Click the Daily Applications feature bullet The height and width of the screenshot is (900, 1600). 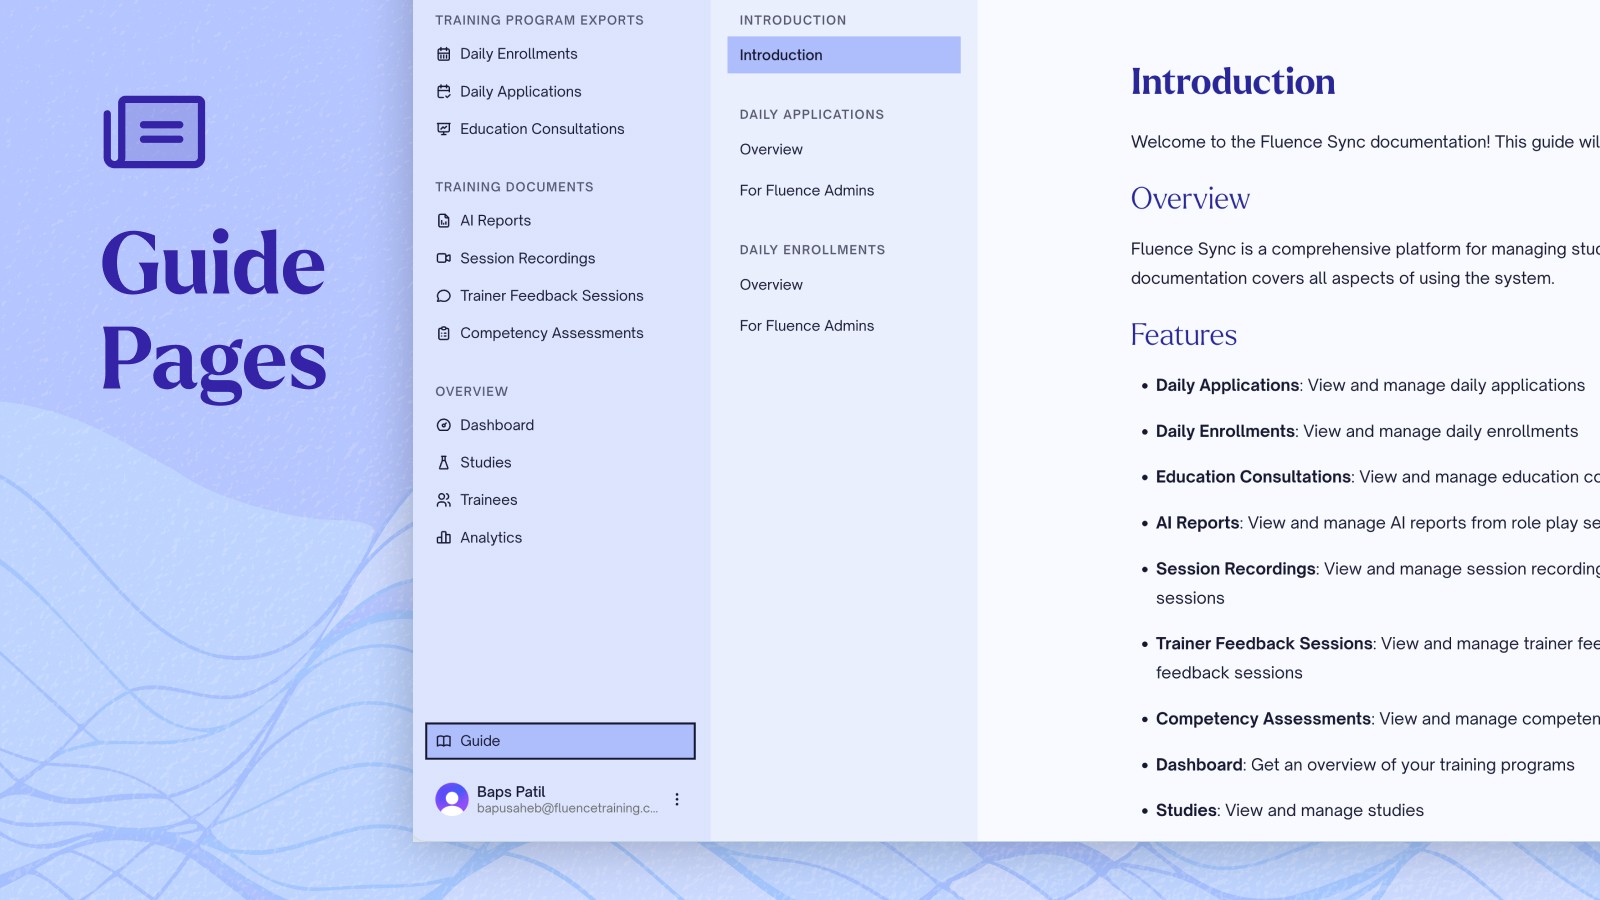(1370, 385)
